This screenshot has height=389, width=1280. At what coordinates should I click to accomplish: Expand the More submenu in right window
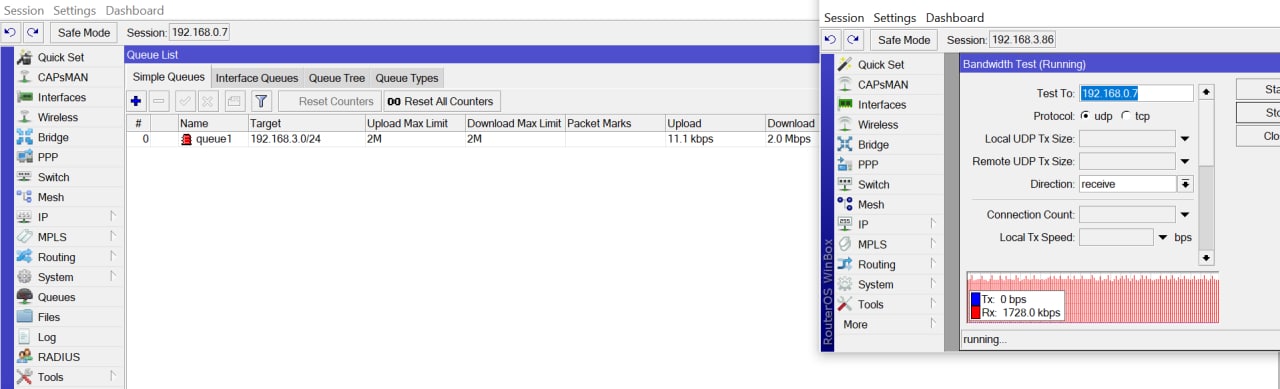pyautogui.click(x=933, y=324)
